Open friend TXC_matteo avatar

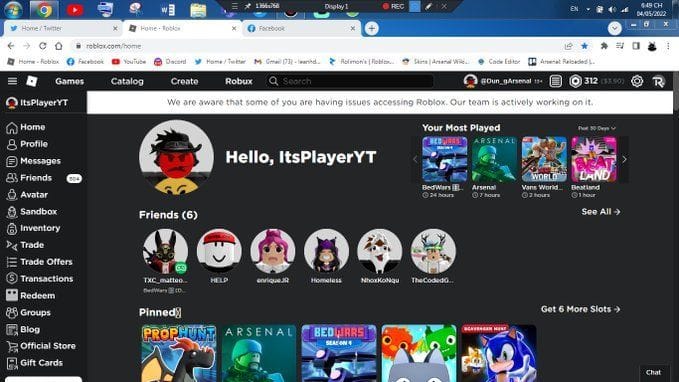[x=165, y=252]
